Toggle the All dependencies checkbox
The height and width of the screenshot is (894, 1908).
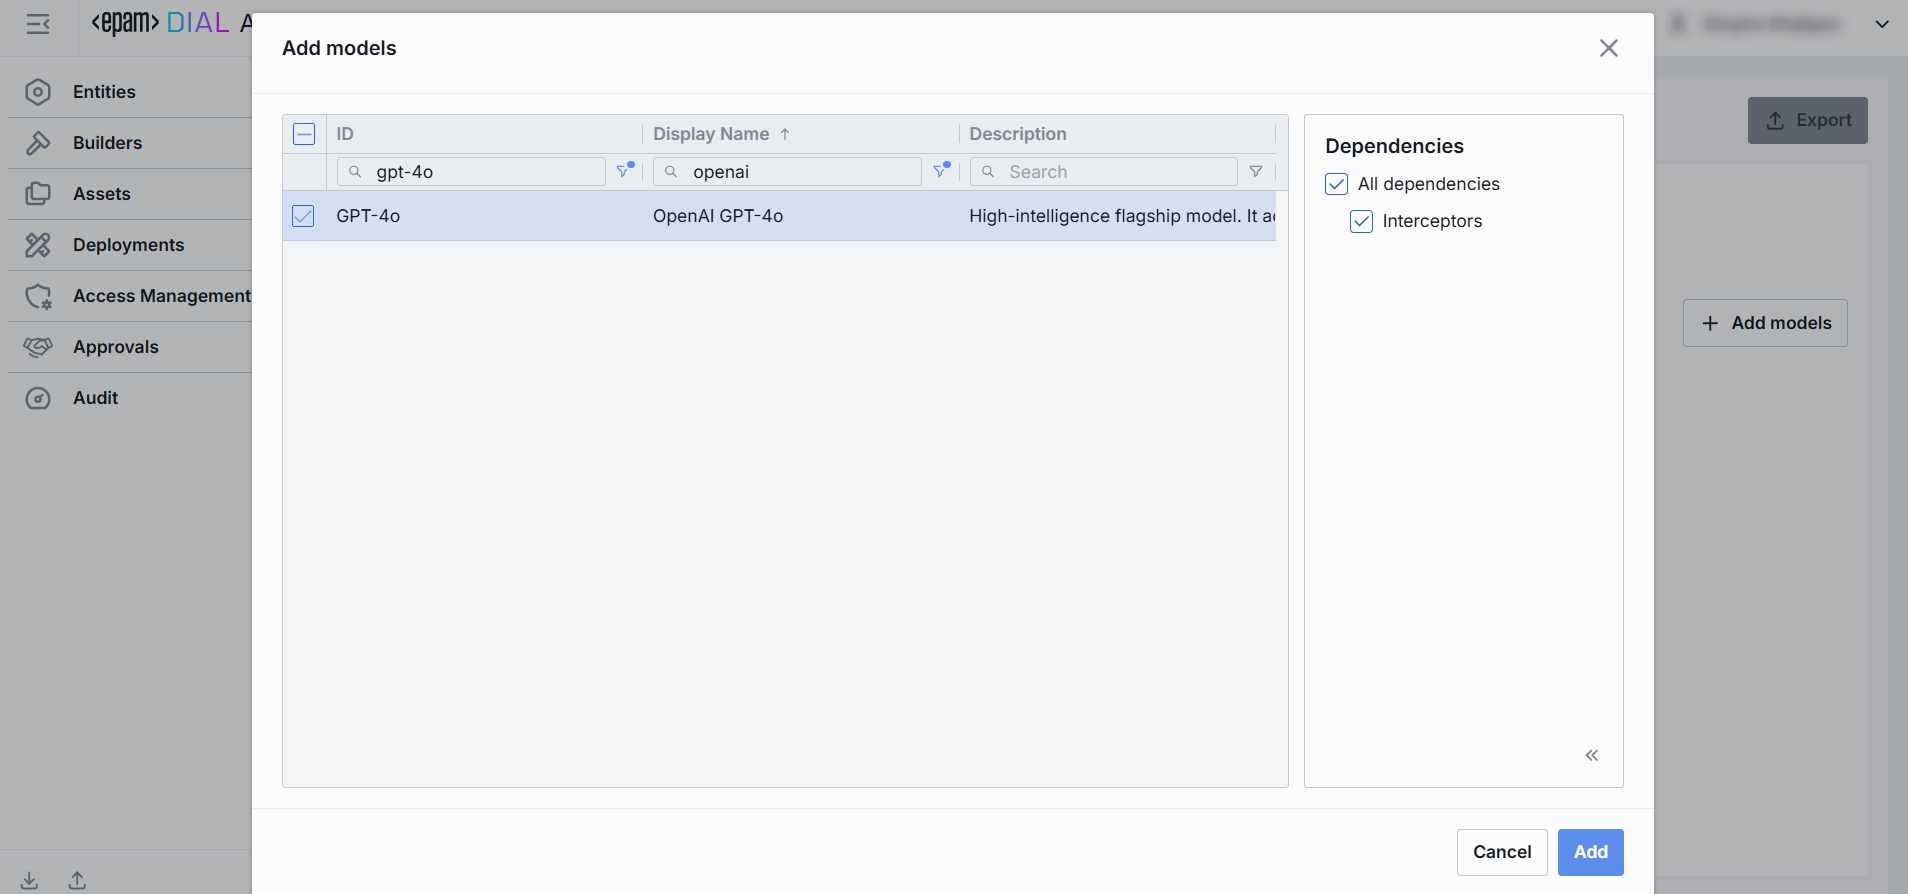(x=1336, y=184)
